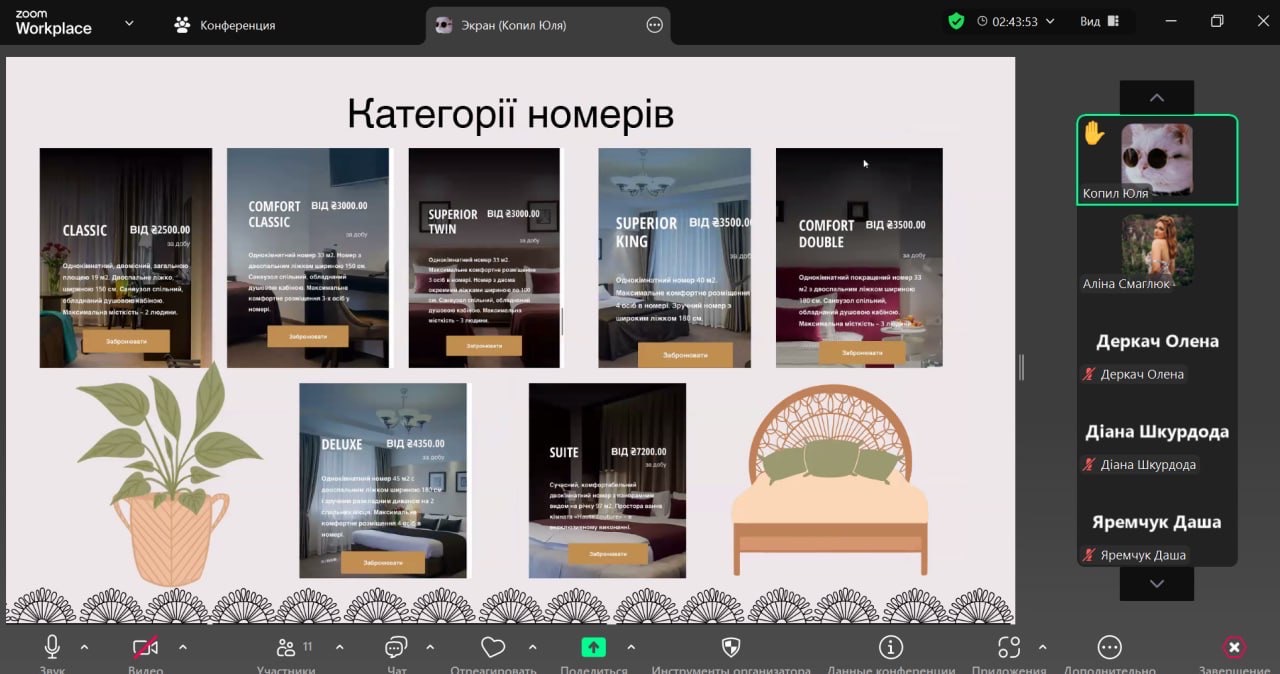
Task: Open Дополнительно more options icon
Action: click(1109, 647)
